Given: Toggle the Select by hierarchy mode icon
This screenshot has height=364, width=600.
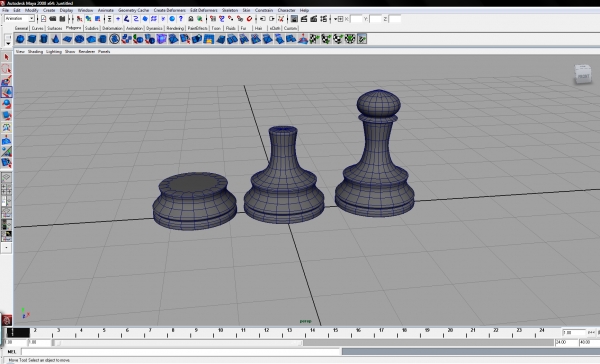Looking at the screenshot, I should click(x=80, y=19).
